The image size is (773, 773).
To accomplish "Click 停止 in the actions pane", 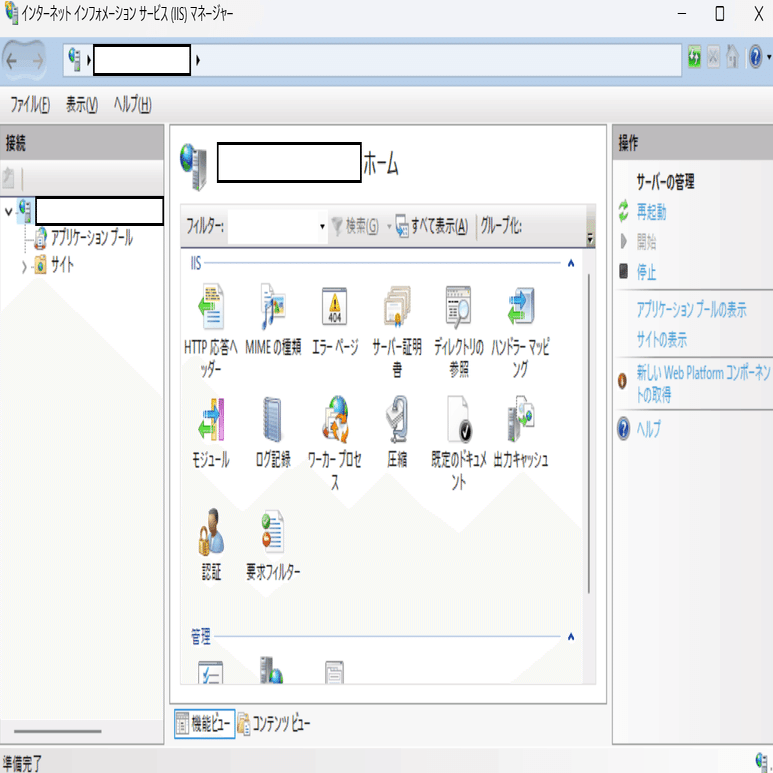I will [646, 272].
